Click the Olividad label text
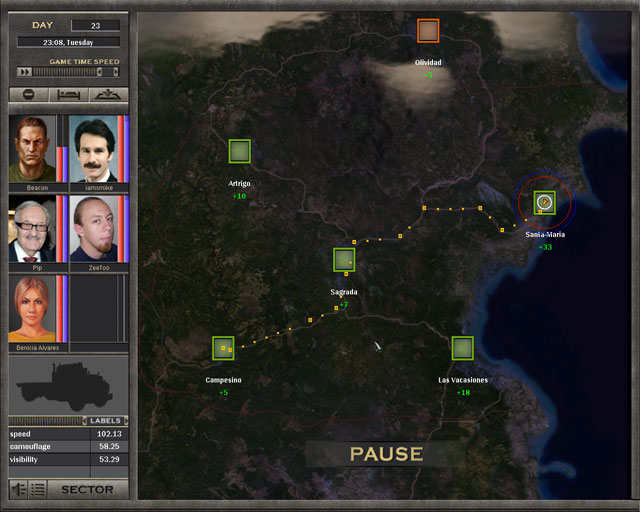 428,62
